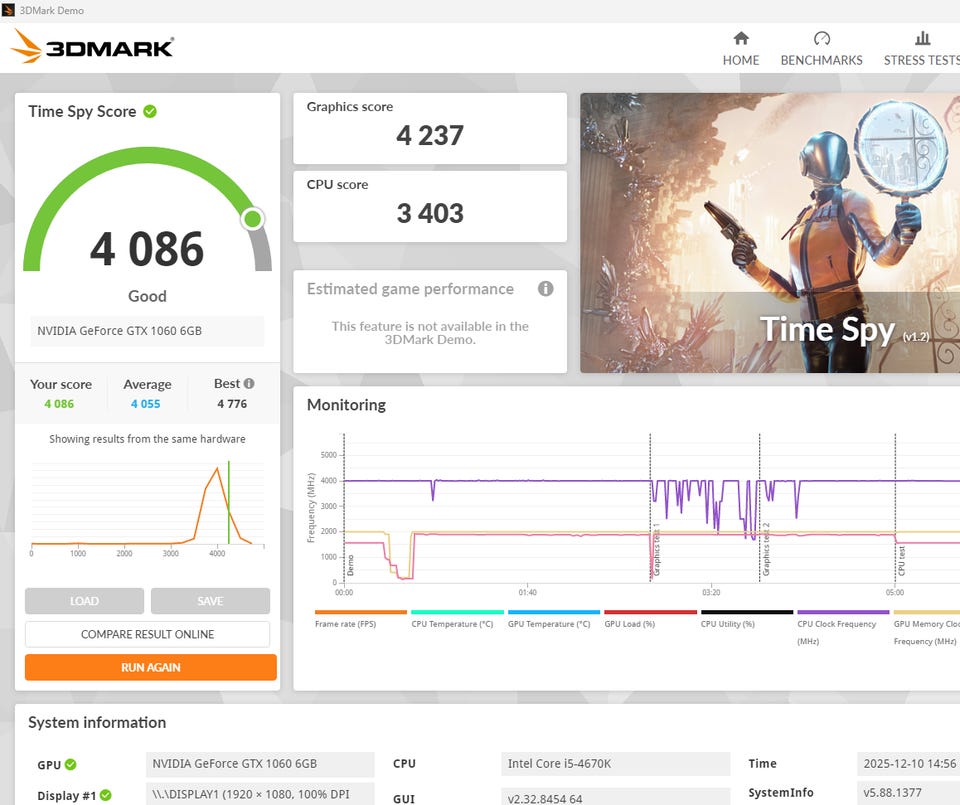The image size is (960, 805).
Task: Select the STRESS TESTS menu label
Action: [x=921, y=60]
